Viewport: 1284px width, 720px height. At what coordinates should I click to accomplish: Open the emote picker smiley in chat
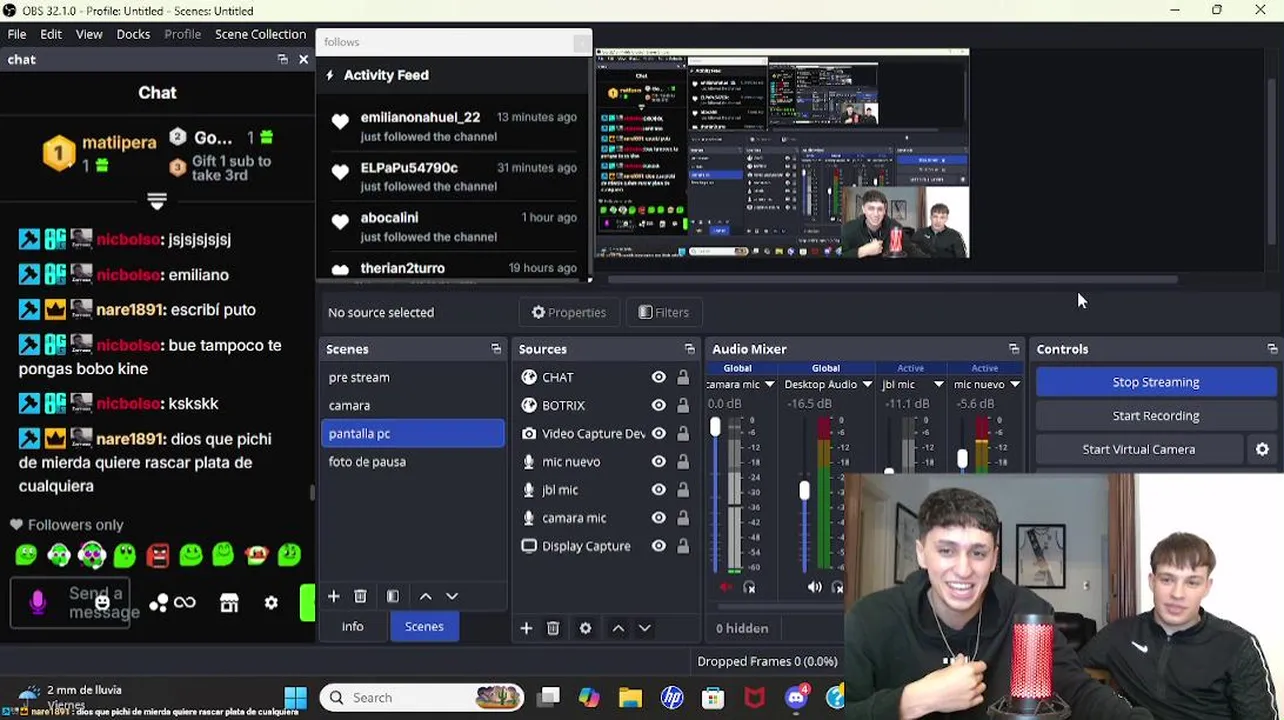pos(102,603)
